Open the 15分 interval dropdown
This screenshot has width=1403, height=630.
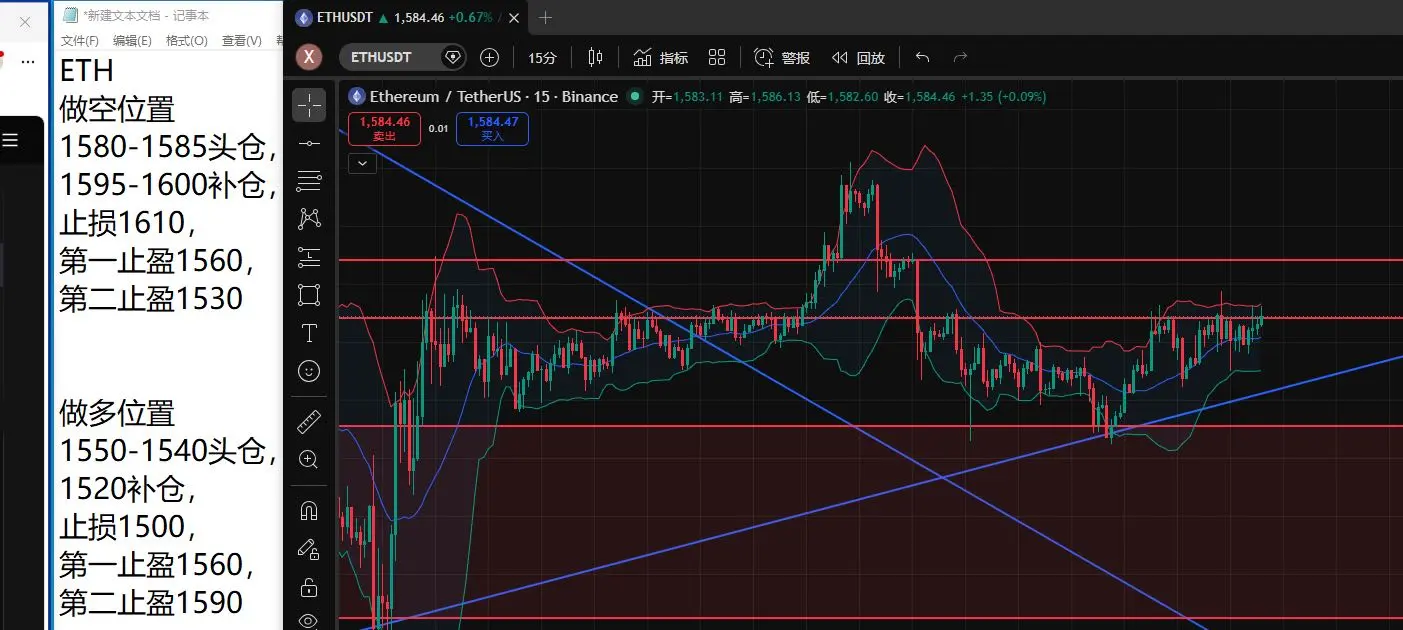542,58
